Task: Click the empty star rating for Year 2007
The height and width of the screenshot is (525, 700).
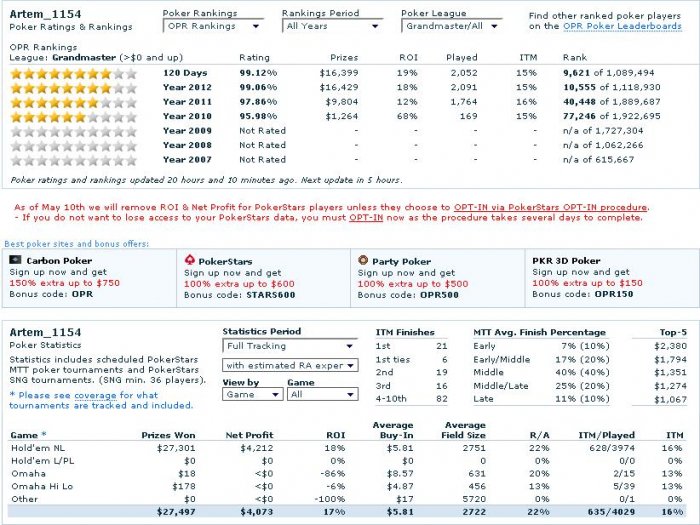Action: [74, 160]
